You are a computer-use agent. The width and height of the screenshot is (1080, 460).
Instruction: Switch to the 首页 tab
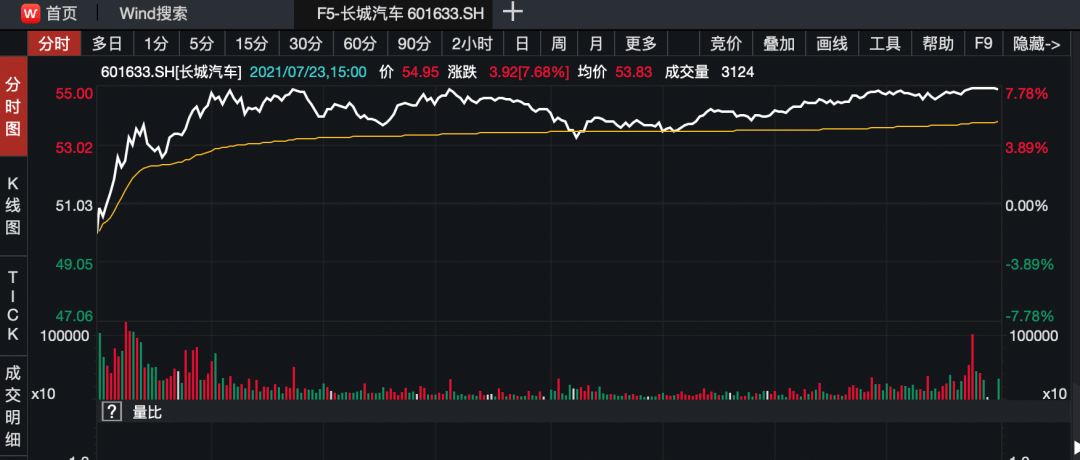(62, 13)
